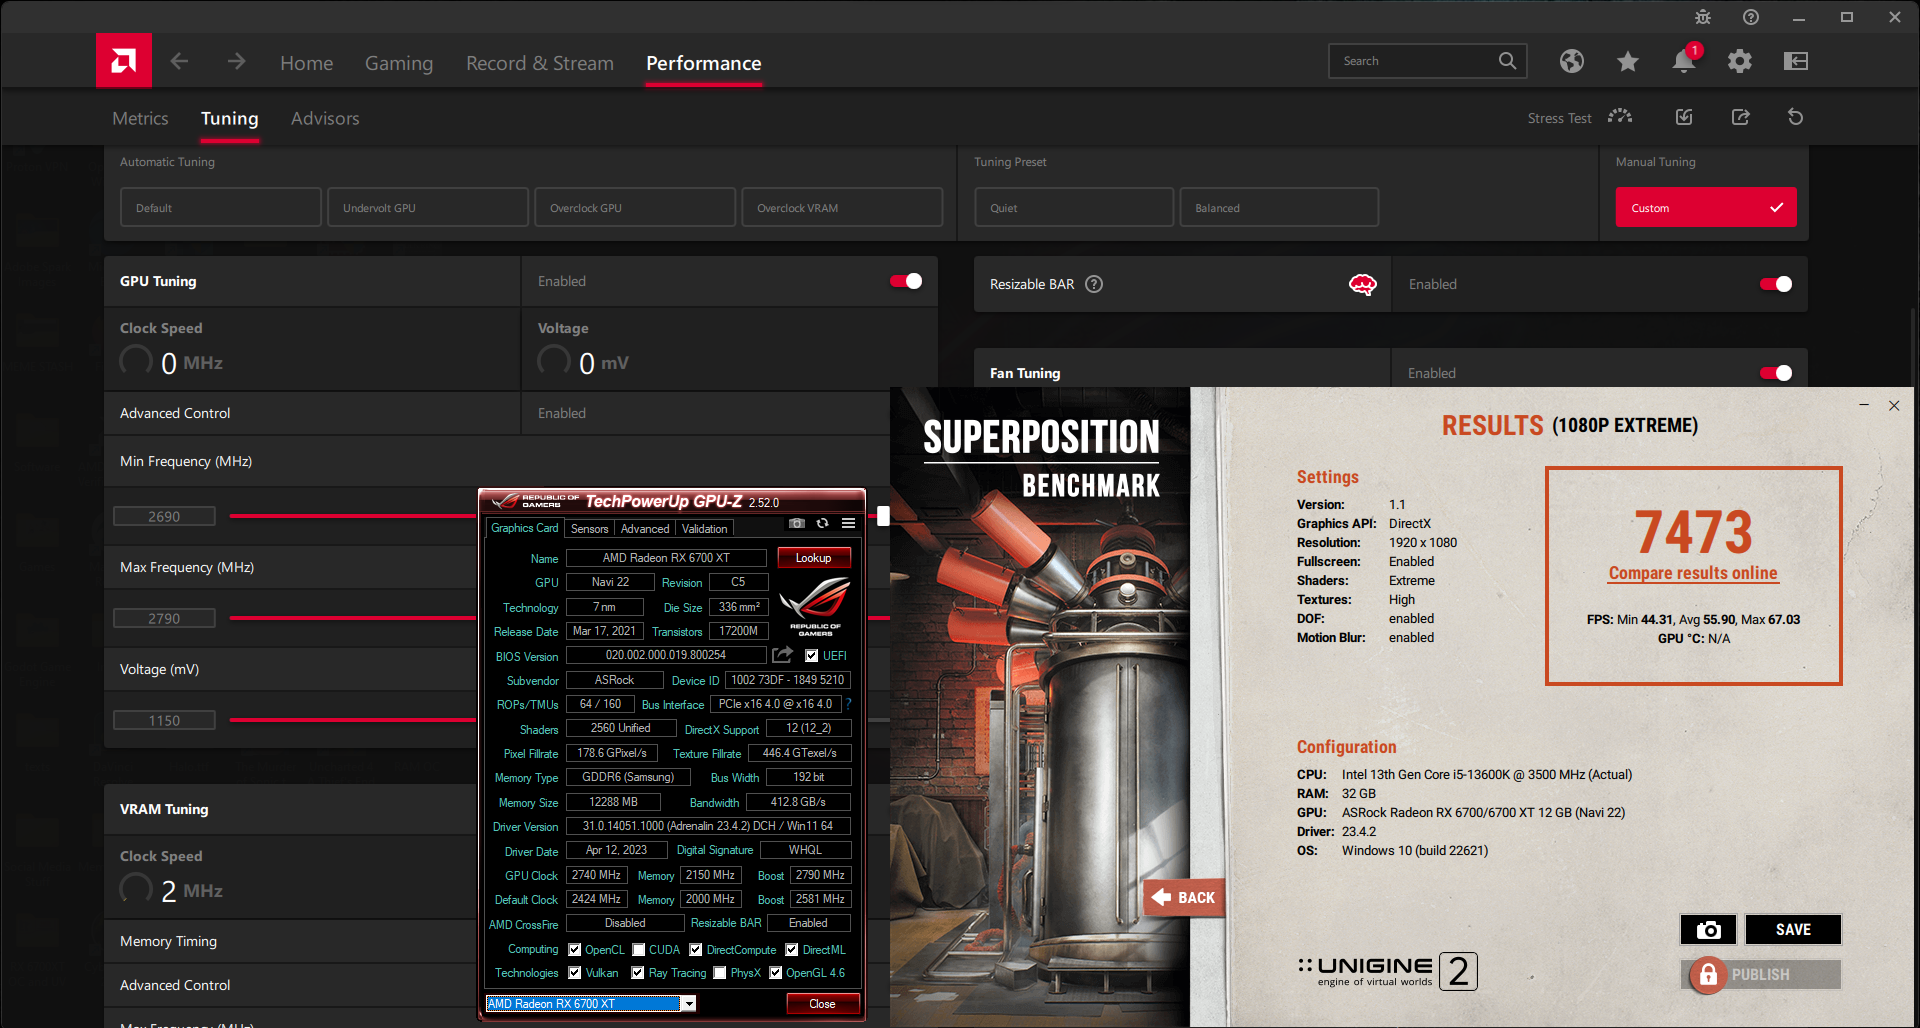Open the Gaming tab
Image resolution: width=1920 pixels, height=1028 pixels.
coord(398,63)
